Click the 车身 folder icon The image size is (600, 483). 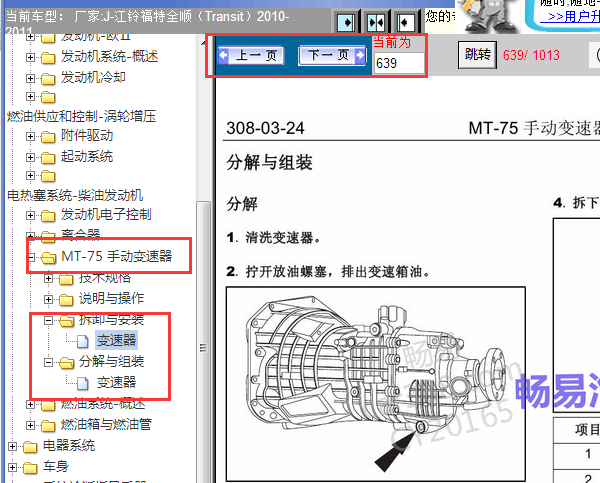[x=30, y=468]
